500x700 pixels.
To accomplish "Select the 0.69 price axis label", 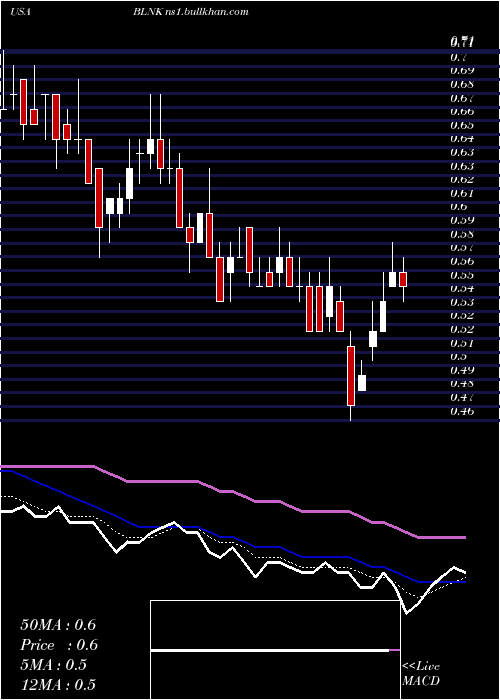I will [462, 71].
